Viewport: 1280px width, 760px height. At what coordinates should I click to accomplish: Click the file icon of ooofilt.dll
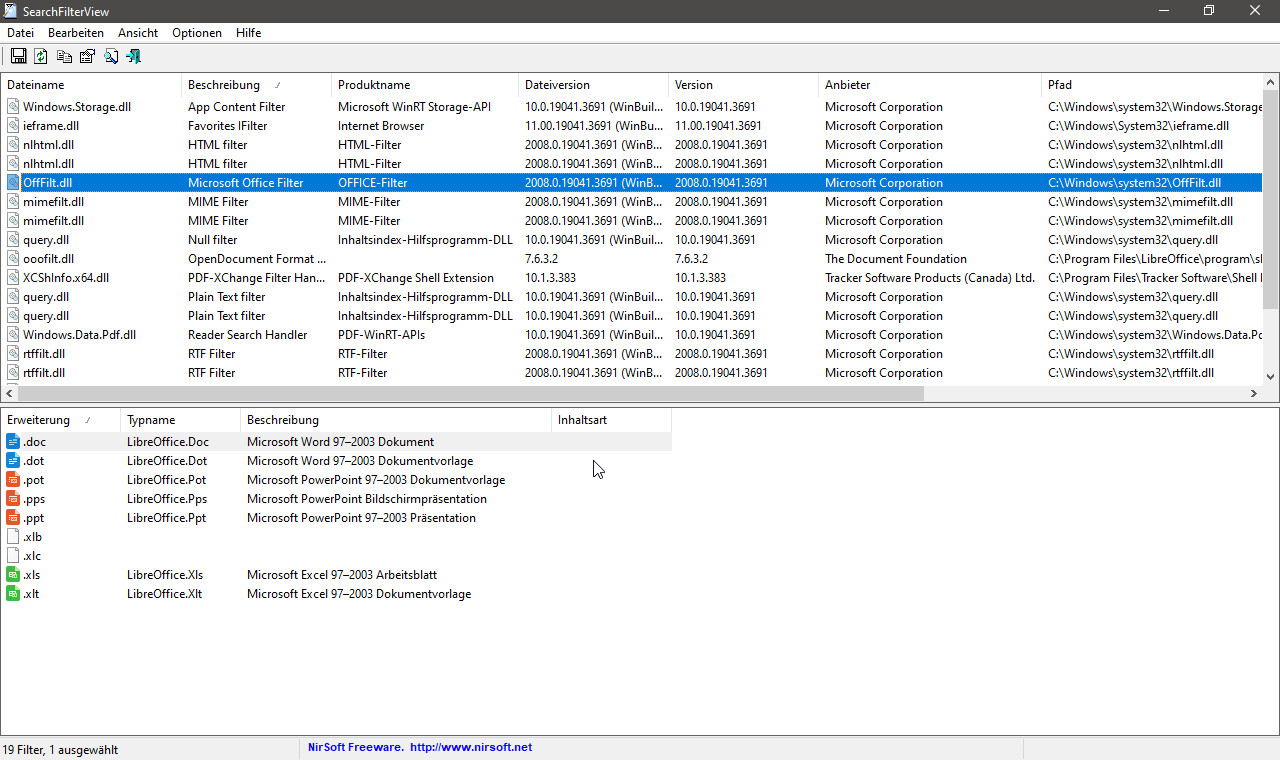[13, 258]
